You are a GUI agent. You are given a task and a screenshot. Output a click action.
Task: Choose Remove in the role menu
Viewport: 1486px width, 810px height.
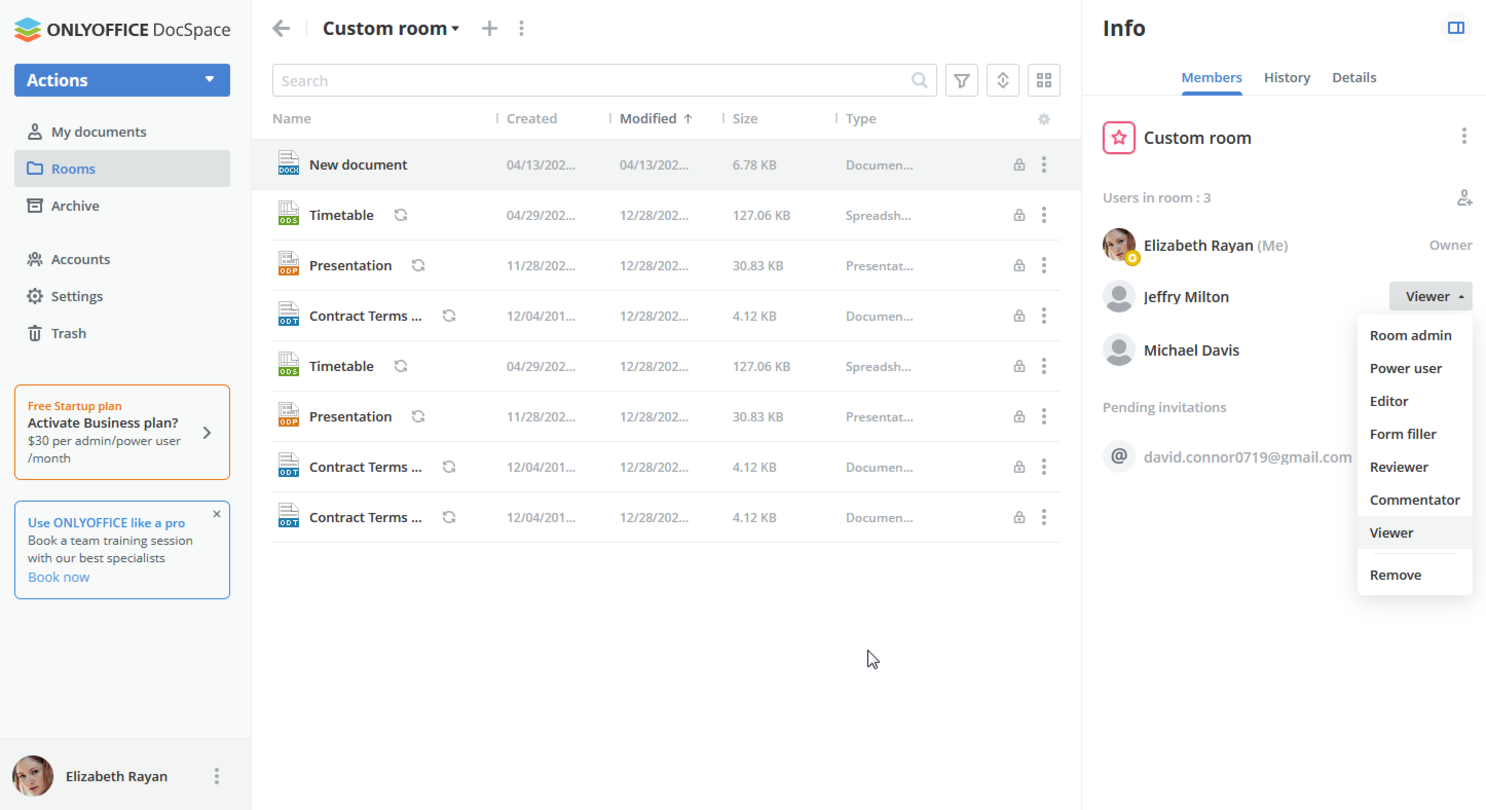pyautogui.click(x=1395, y=575)
